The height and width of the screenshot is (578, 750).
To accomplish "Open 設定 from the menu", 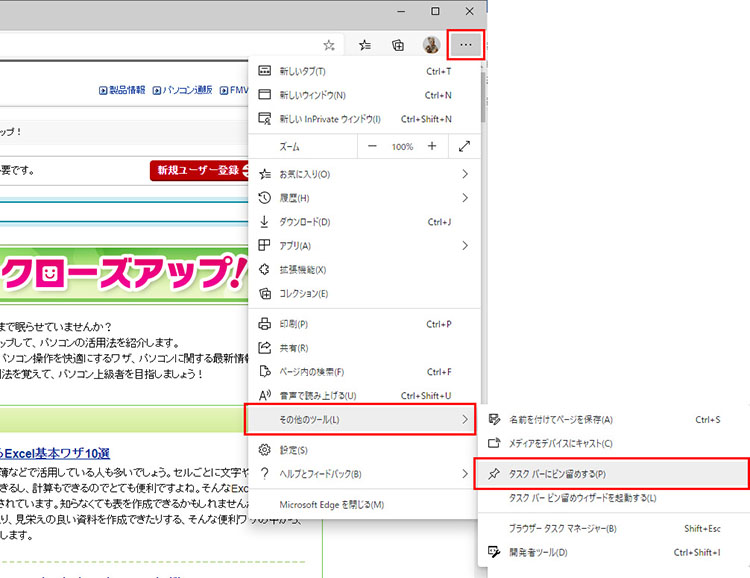I will [292, 450].
